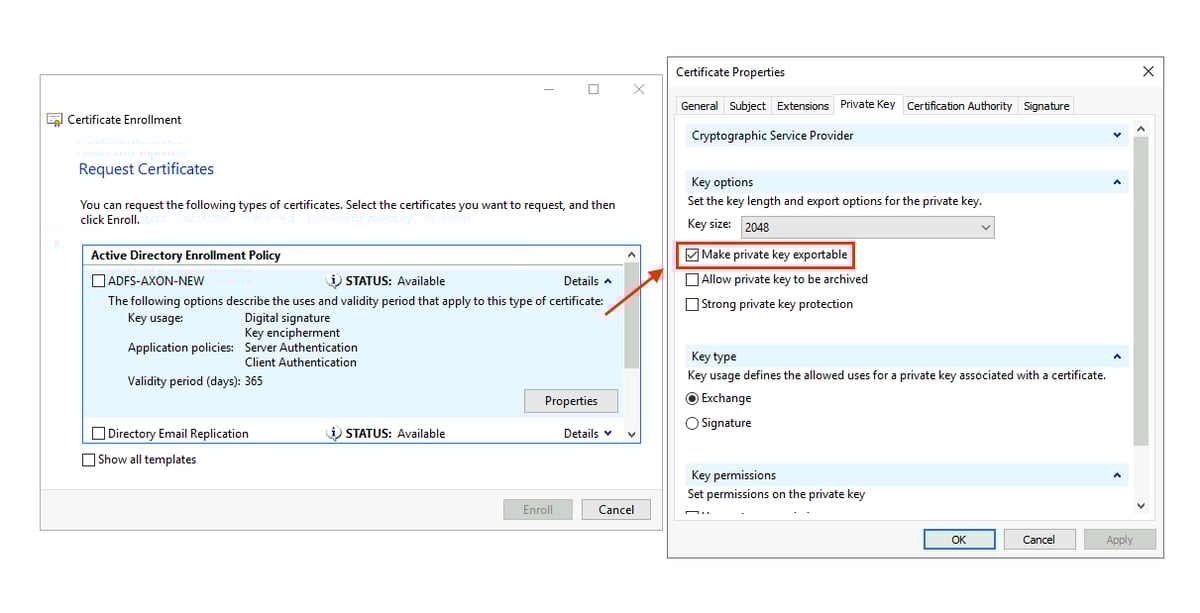Collapse the Key permissions section
Viewport: 1200px width, 613px height.
pos(1117,475)
